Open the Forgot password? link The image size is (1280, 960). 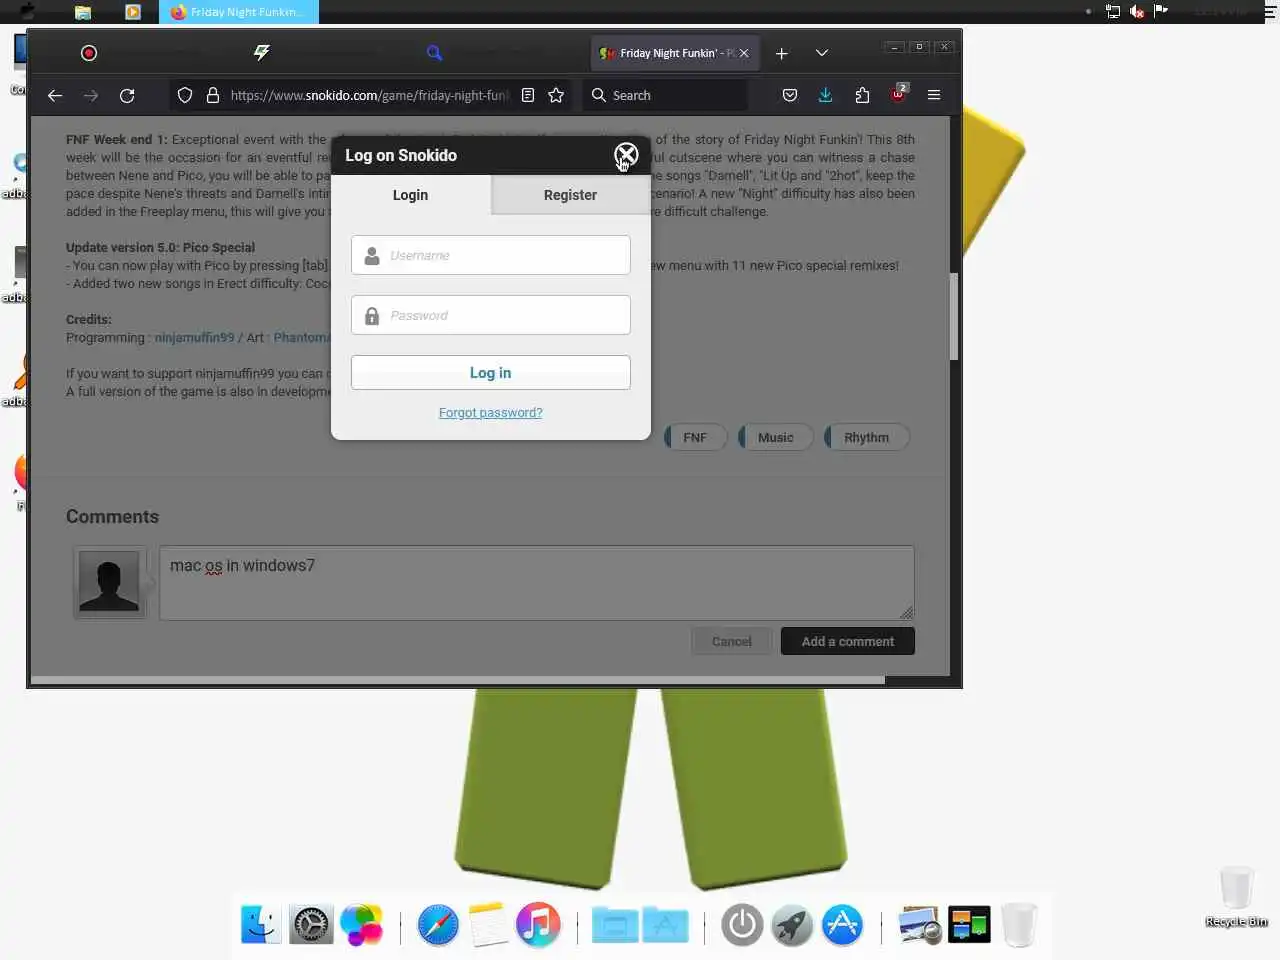[x=490, y=412]
